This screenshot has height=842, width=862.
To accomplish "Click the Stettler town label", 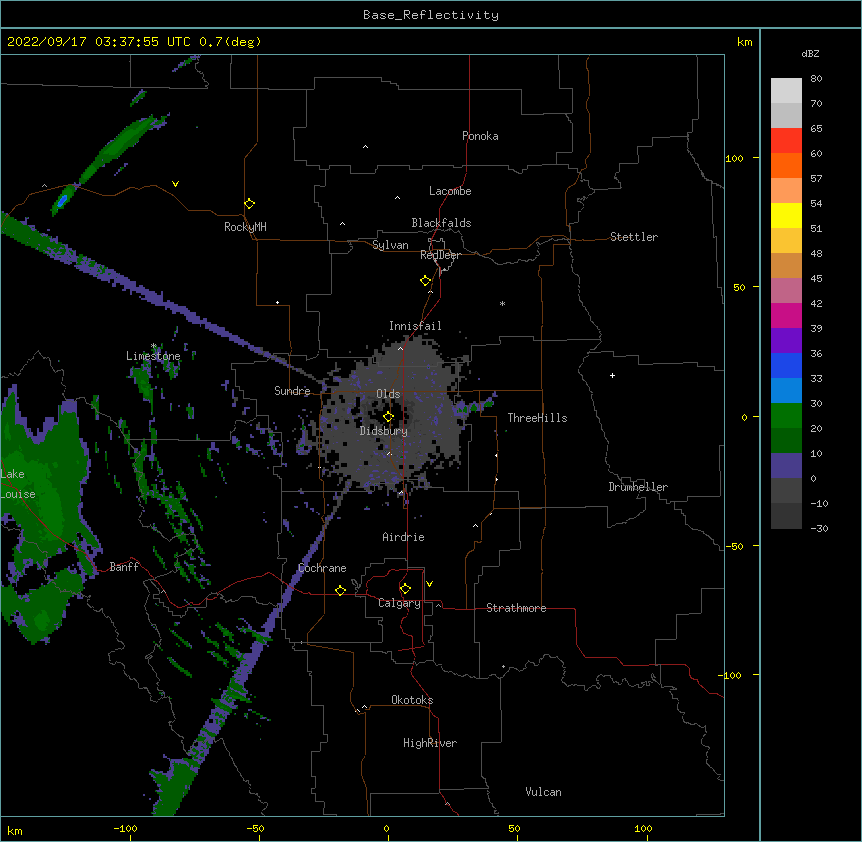I will point(633,237).
